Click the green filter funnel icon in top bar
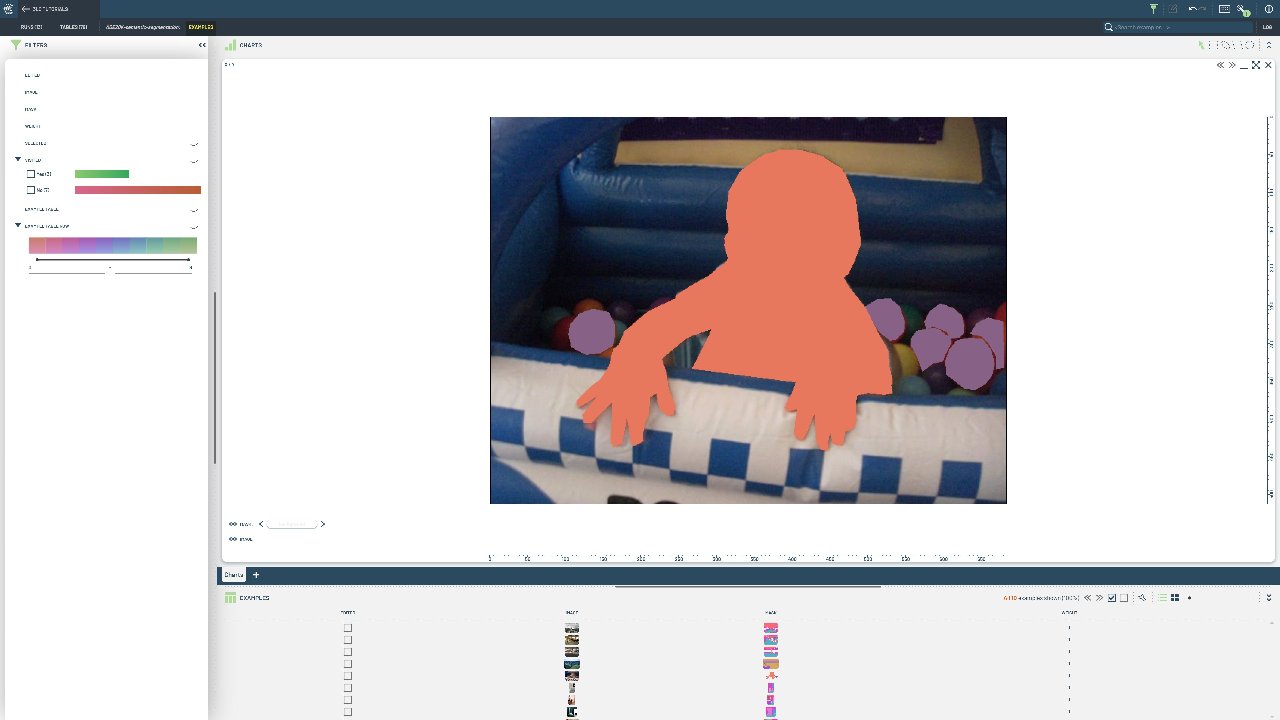 click(1154, 9)
